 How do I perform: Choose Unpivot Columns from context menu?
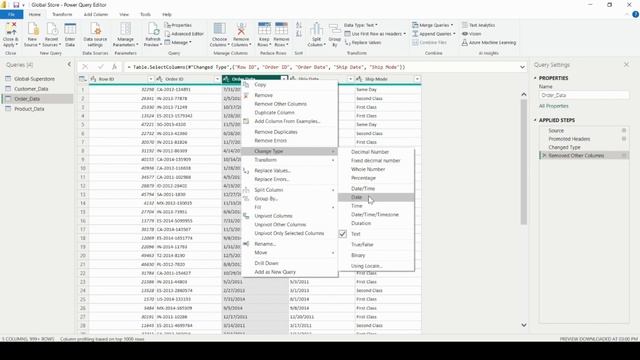point(273,216)
